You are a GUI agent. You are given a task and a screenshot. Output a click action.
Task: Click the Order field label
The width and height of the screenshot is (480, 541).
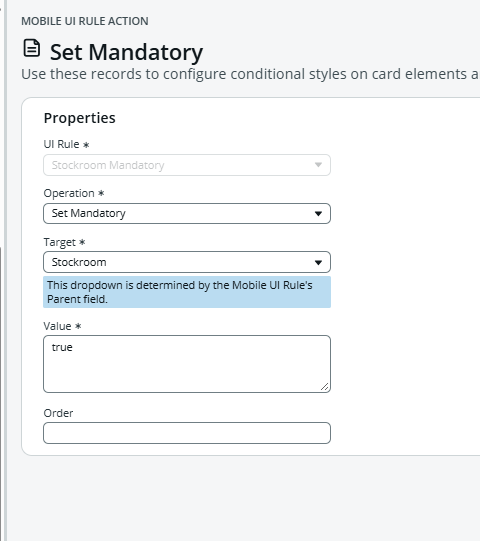tap(58, 413)
